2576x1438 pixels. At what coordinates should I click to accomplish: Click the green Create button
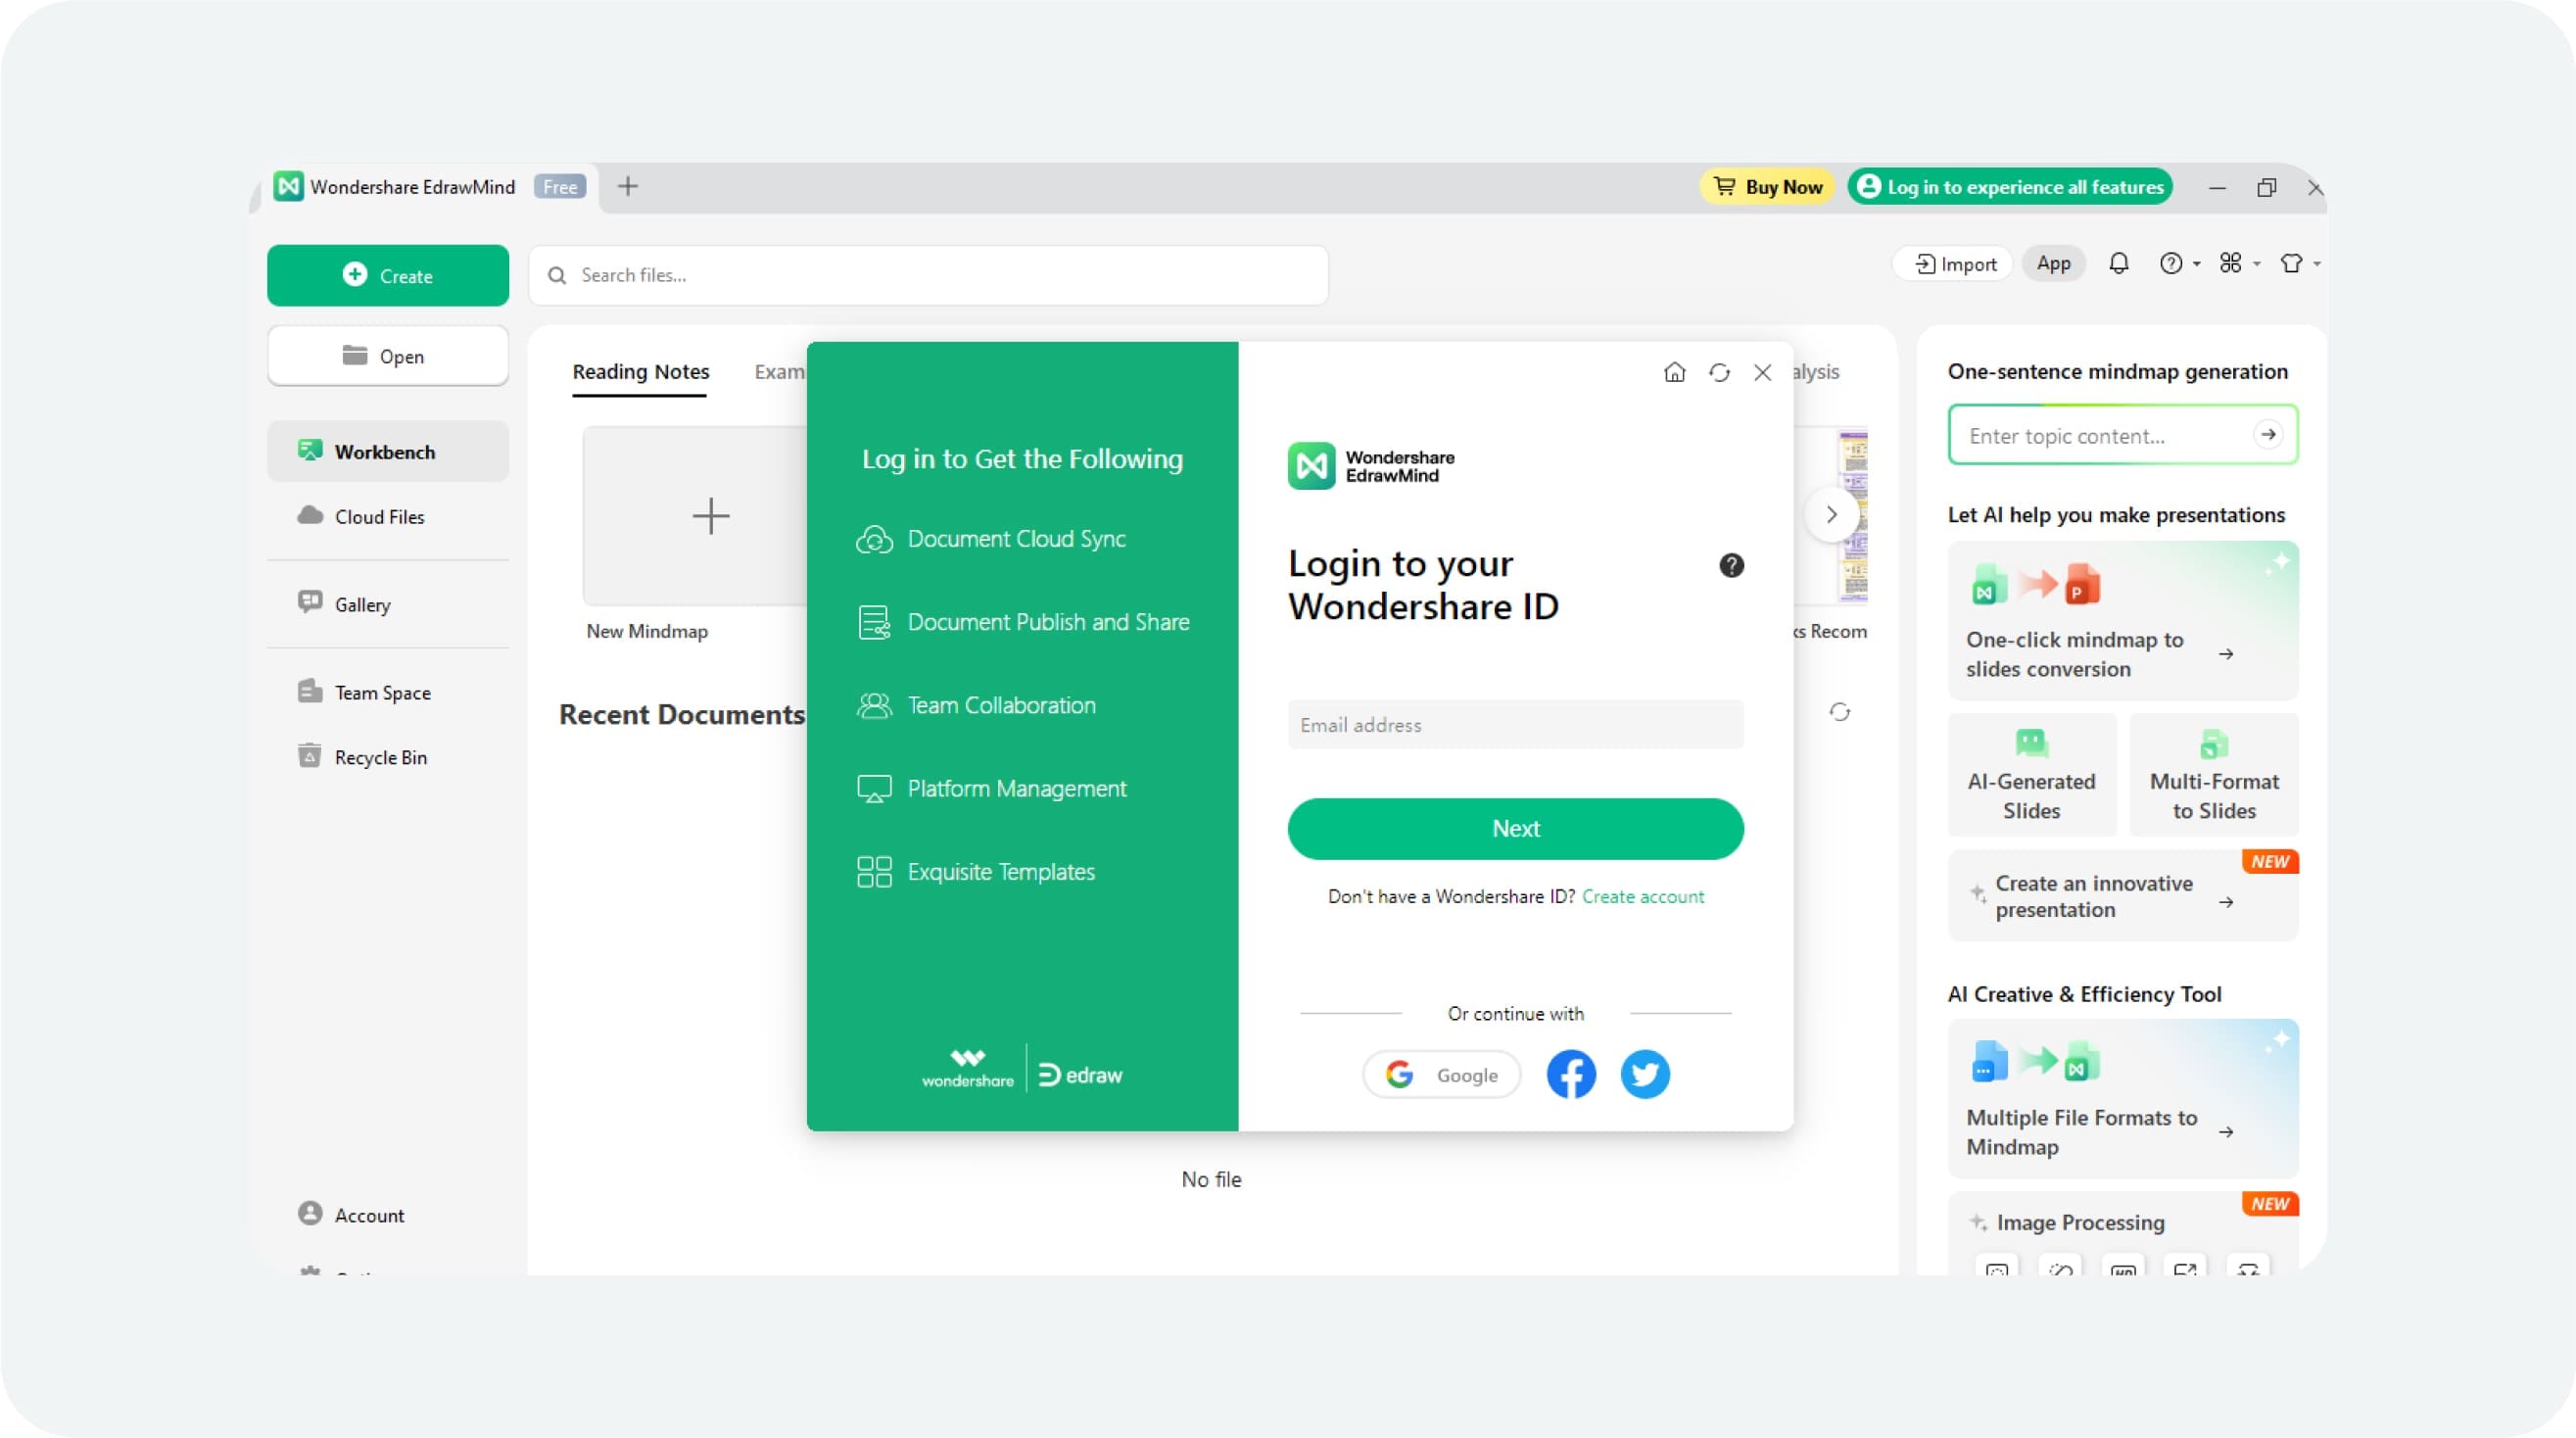point(387,275)
